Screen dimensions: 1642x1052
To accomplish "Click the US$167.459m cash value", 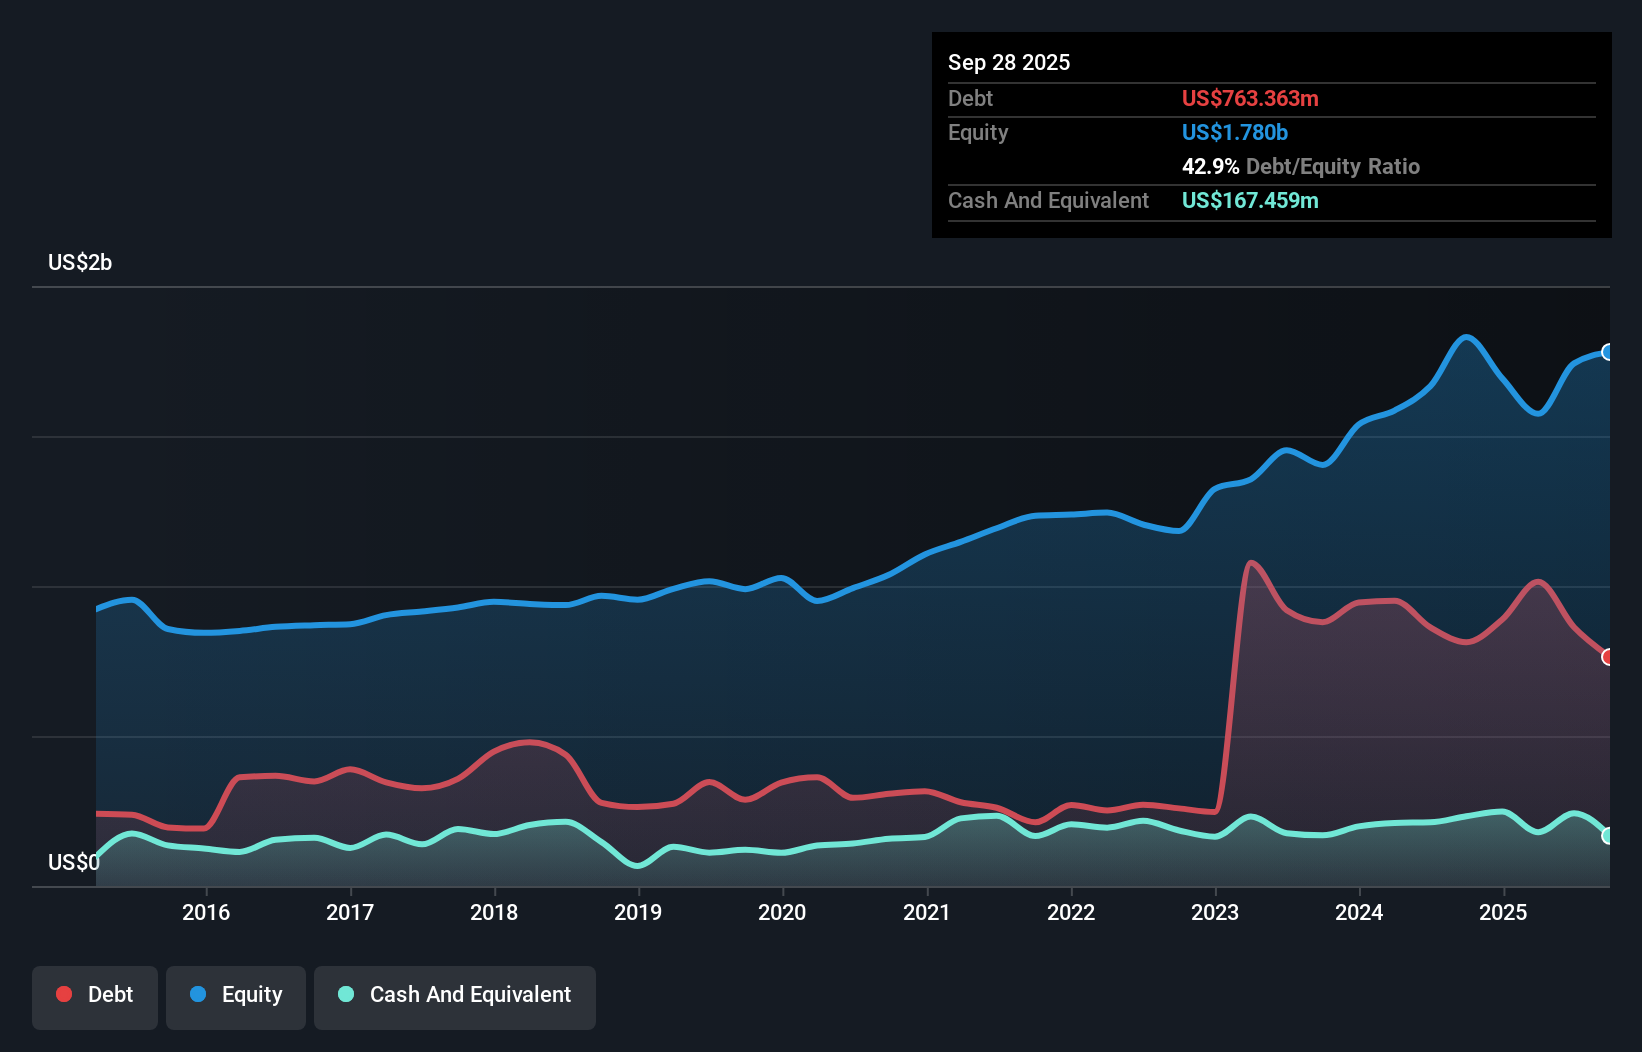I will (x=1250, y=200).
